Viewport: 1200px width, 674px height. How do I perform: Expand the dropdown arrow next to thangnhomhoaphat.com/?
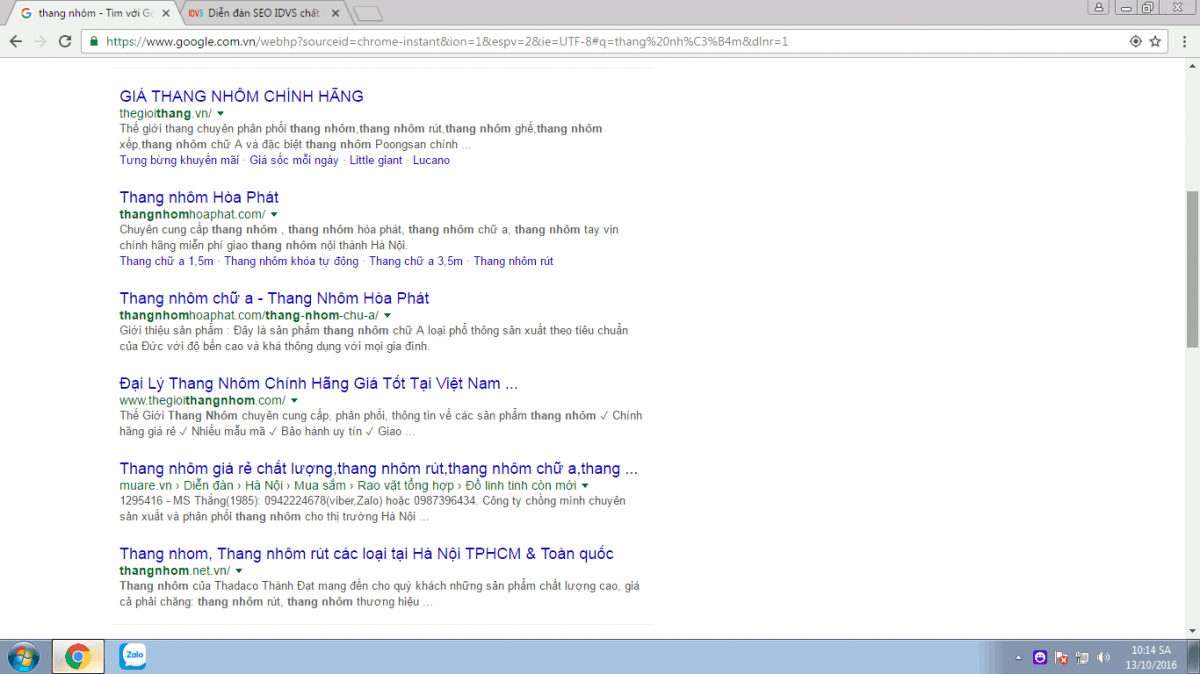point(274,215)
